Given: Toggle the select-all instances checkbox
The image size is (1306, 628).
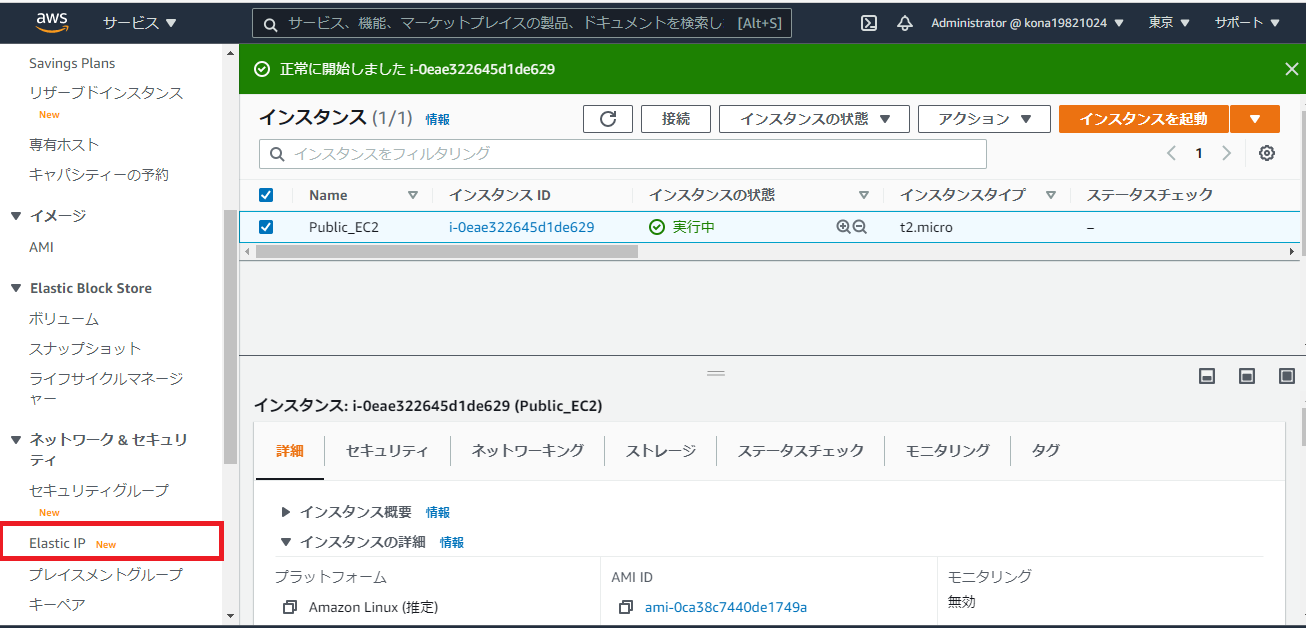Looking at the screenshot, I should (x=266, y=195).
